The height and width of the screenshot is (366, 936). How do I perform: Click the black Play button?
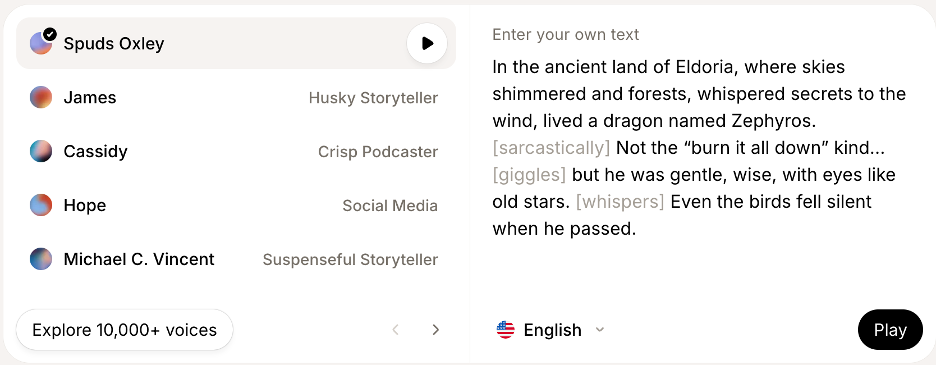tap(890, 330)
